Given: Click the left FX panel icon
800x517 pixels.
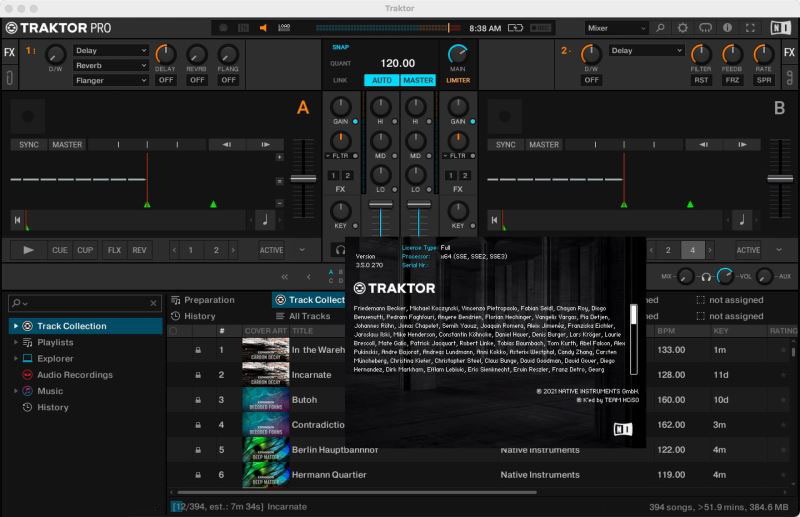Looking at the screenshot, I should (x=10, y=52).
